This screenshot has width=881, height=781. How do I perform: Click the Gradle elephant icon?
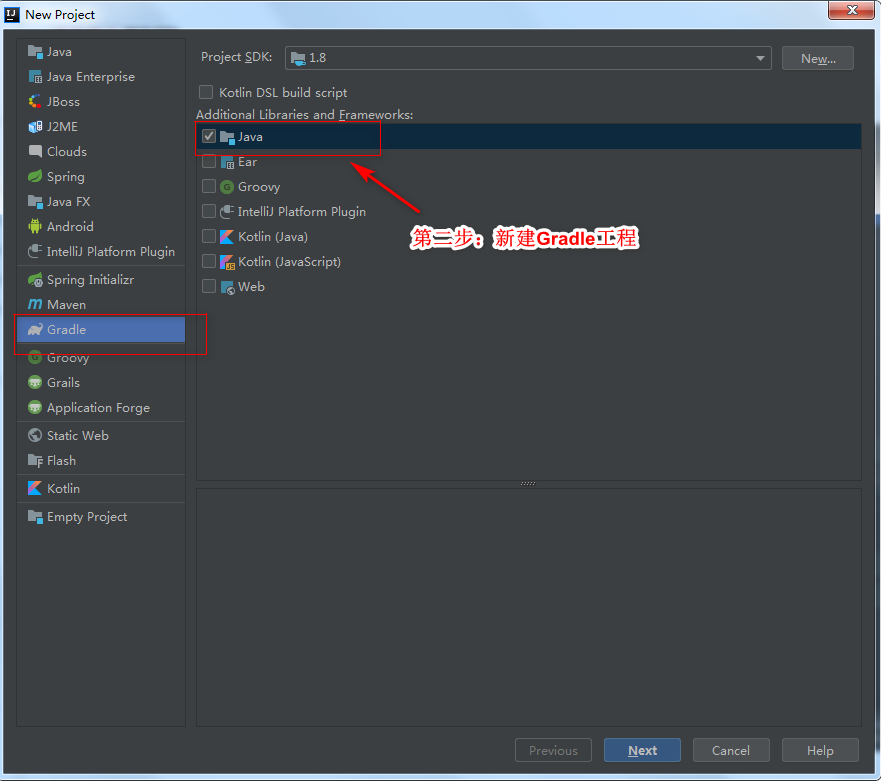(x=35, y=330)
